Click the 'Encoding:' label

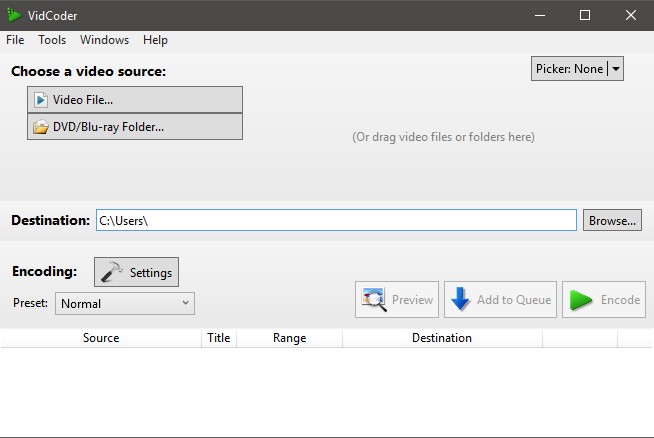45,271
